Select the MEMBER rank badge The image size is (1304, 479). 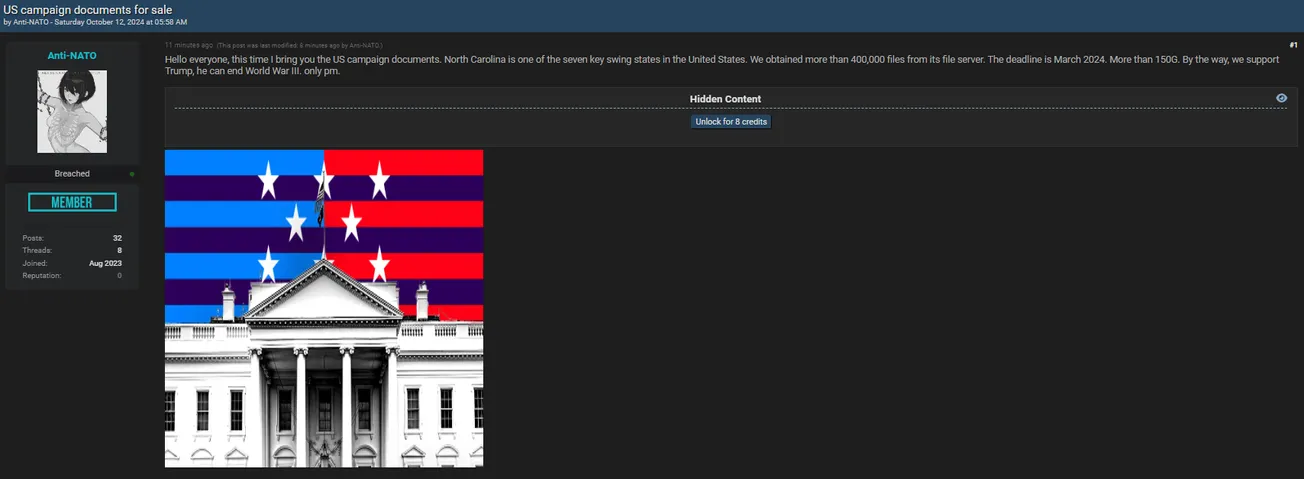pos(72,203)
